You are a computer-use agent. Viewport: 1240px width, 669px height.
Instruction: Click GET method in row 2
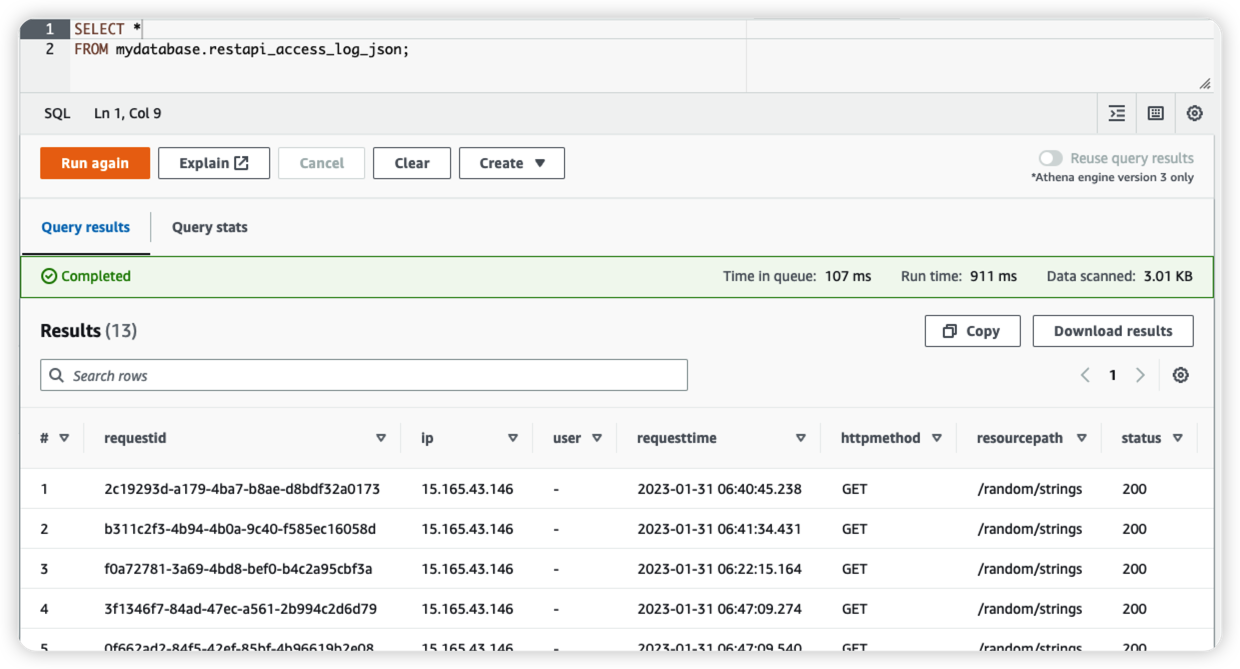pyautogui.click(x=854, y=529)
